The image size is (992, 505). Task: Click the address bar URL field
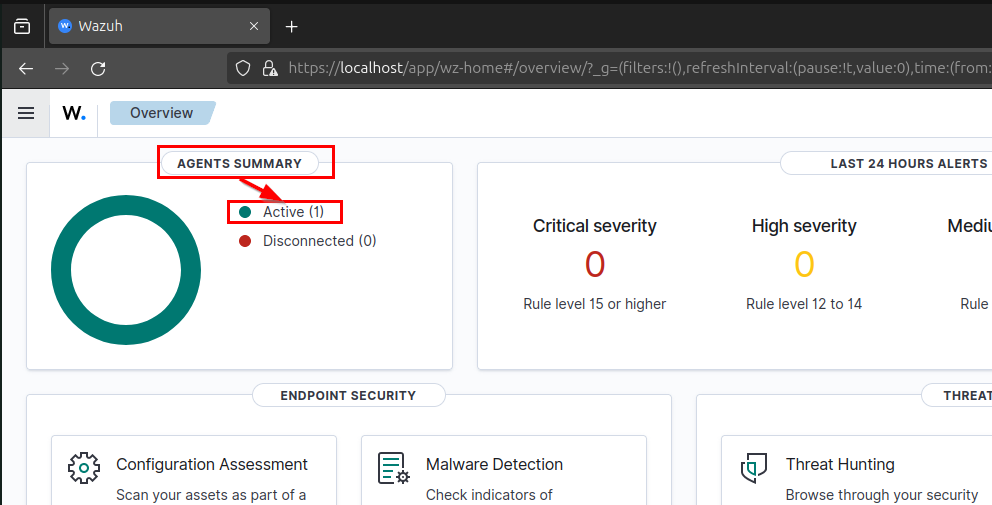click(639, 68)
